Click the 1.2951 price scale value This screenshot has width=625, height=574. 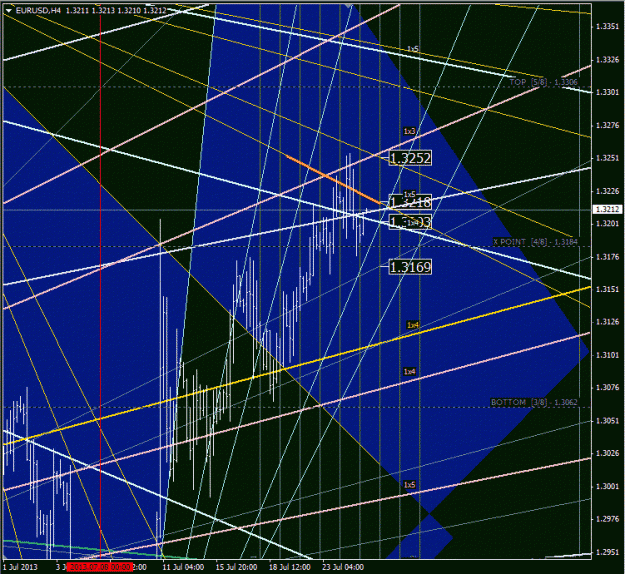[607, 552]
